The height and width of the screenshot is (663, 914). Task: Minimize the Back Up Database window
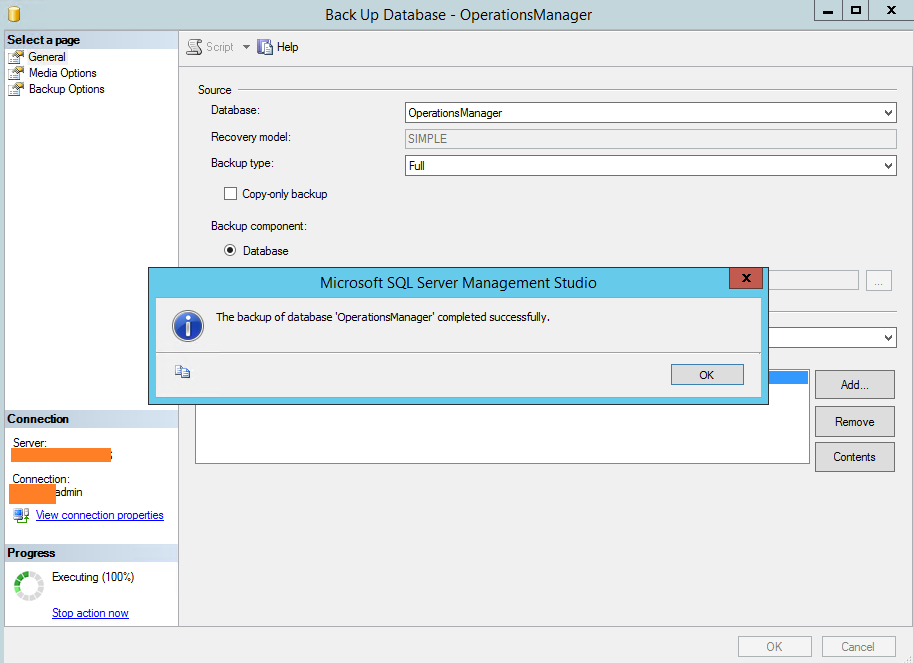828,10
